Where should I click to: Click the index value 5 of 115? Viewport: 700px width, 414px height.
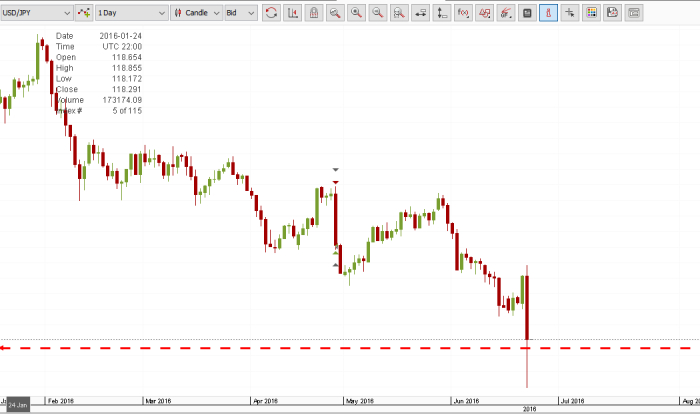(127, 111)
